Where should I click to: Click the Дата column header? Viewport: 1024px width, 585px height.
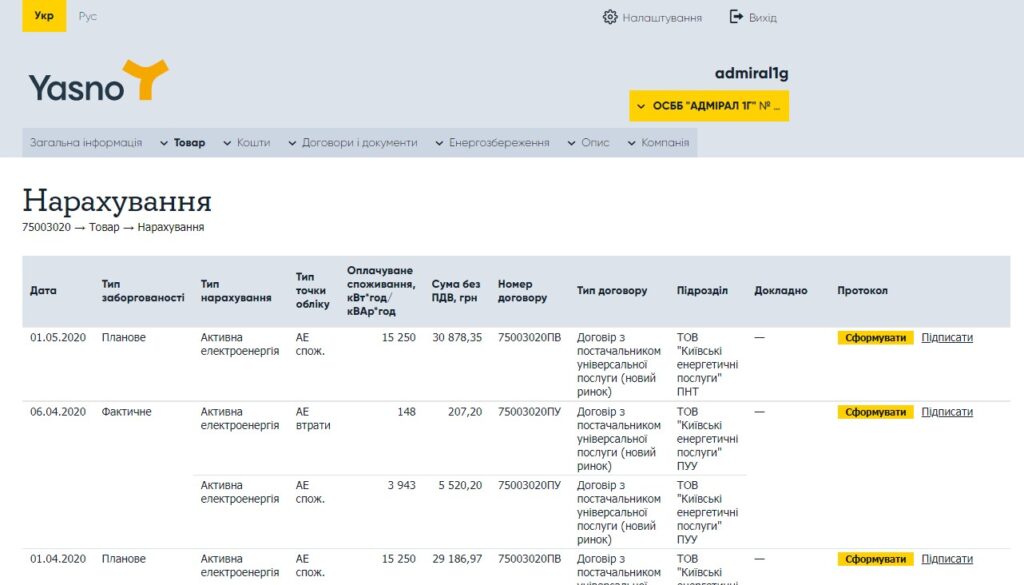coord(43,291)
